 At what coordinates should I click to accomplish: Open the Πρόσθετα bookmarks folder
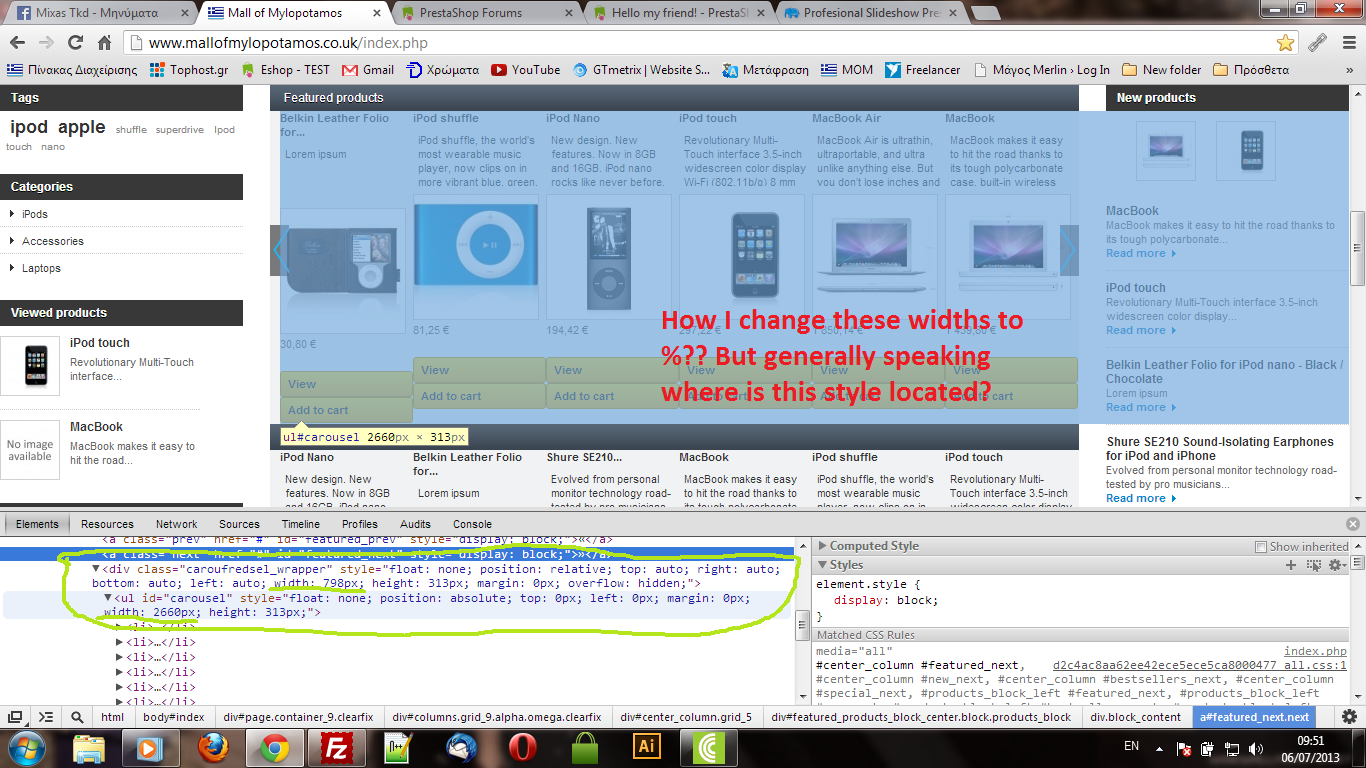[x=1251, y=70]
